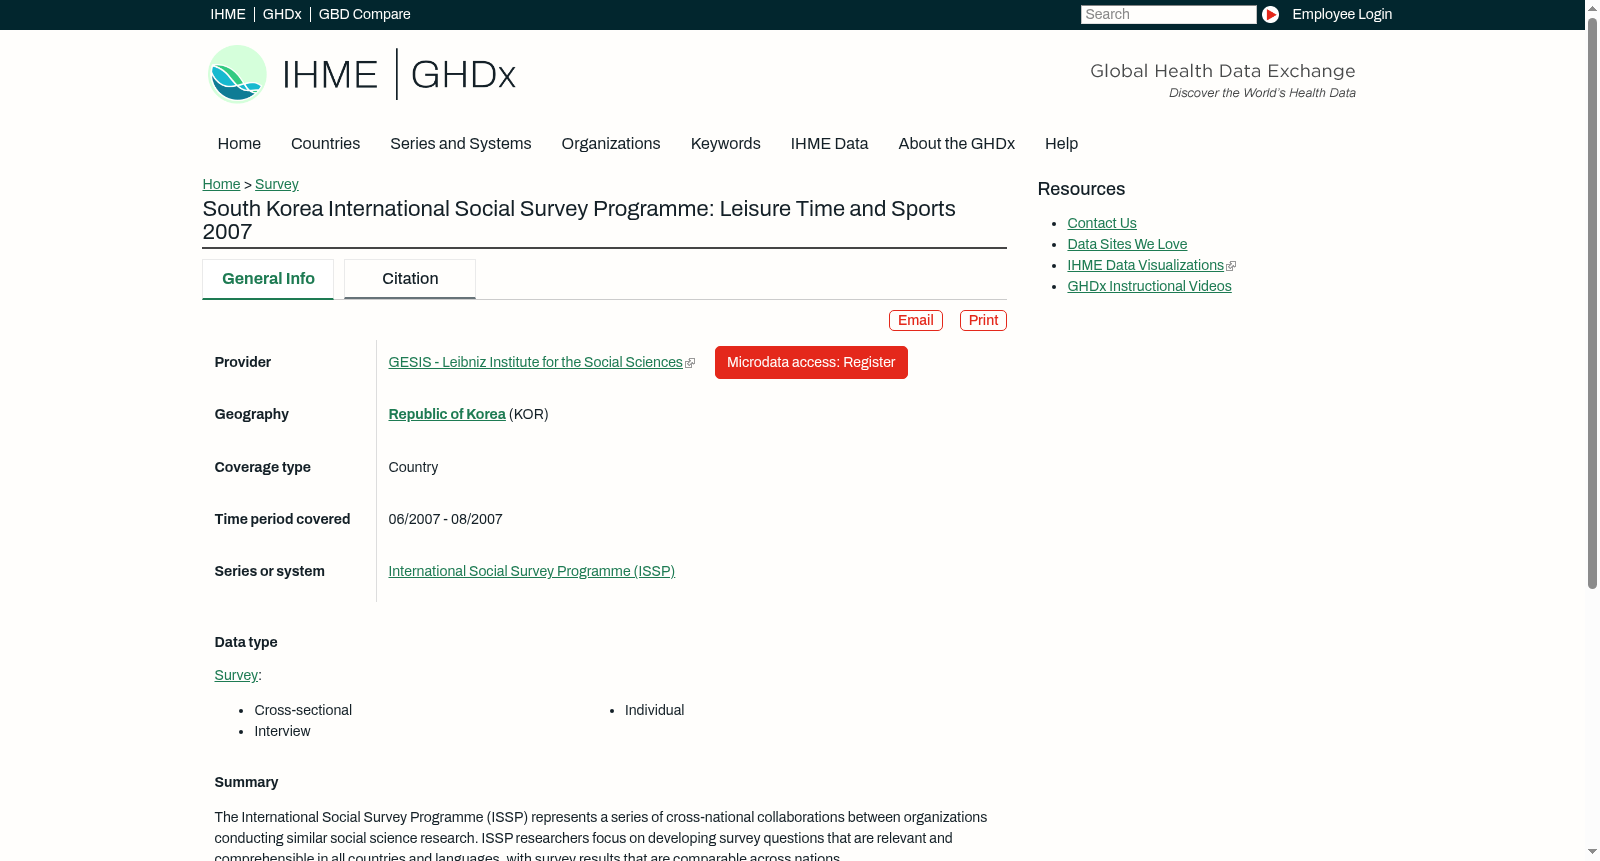Click the 'Individual' list item
This screenshot has height=861, width=1600.
click(x=654, y=710)
